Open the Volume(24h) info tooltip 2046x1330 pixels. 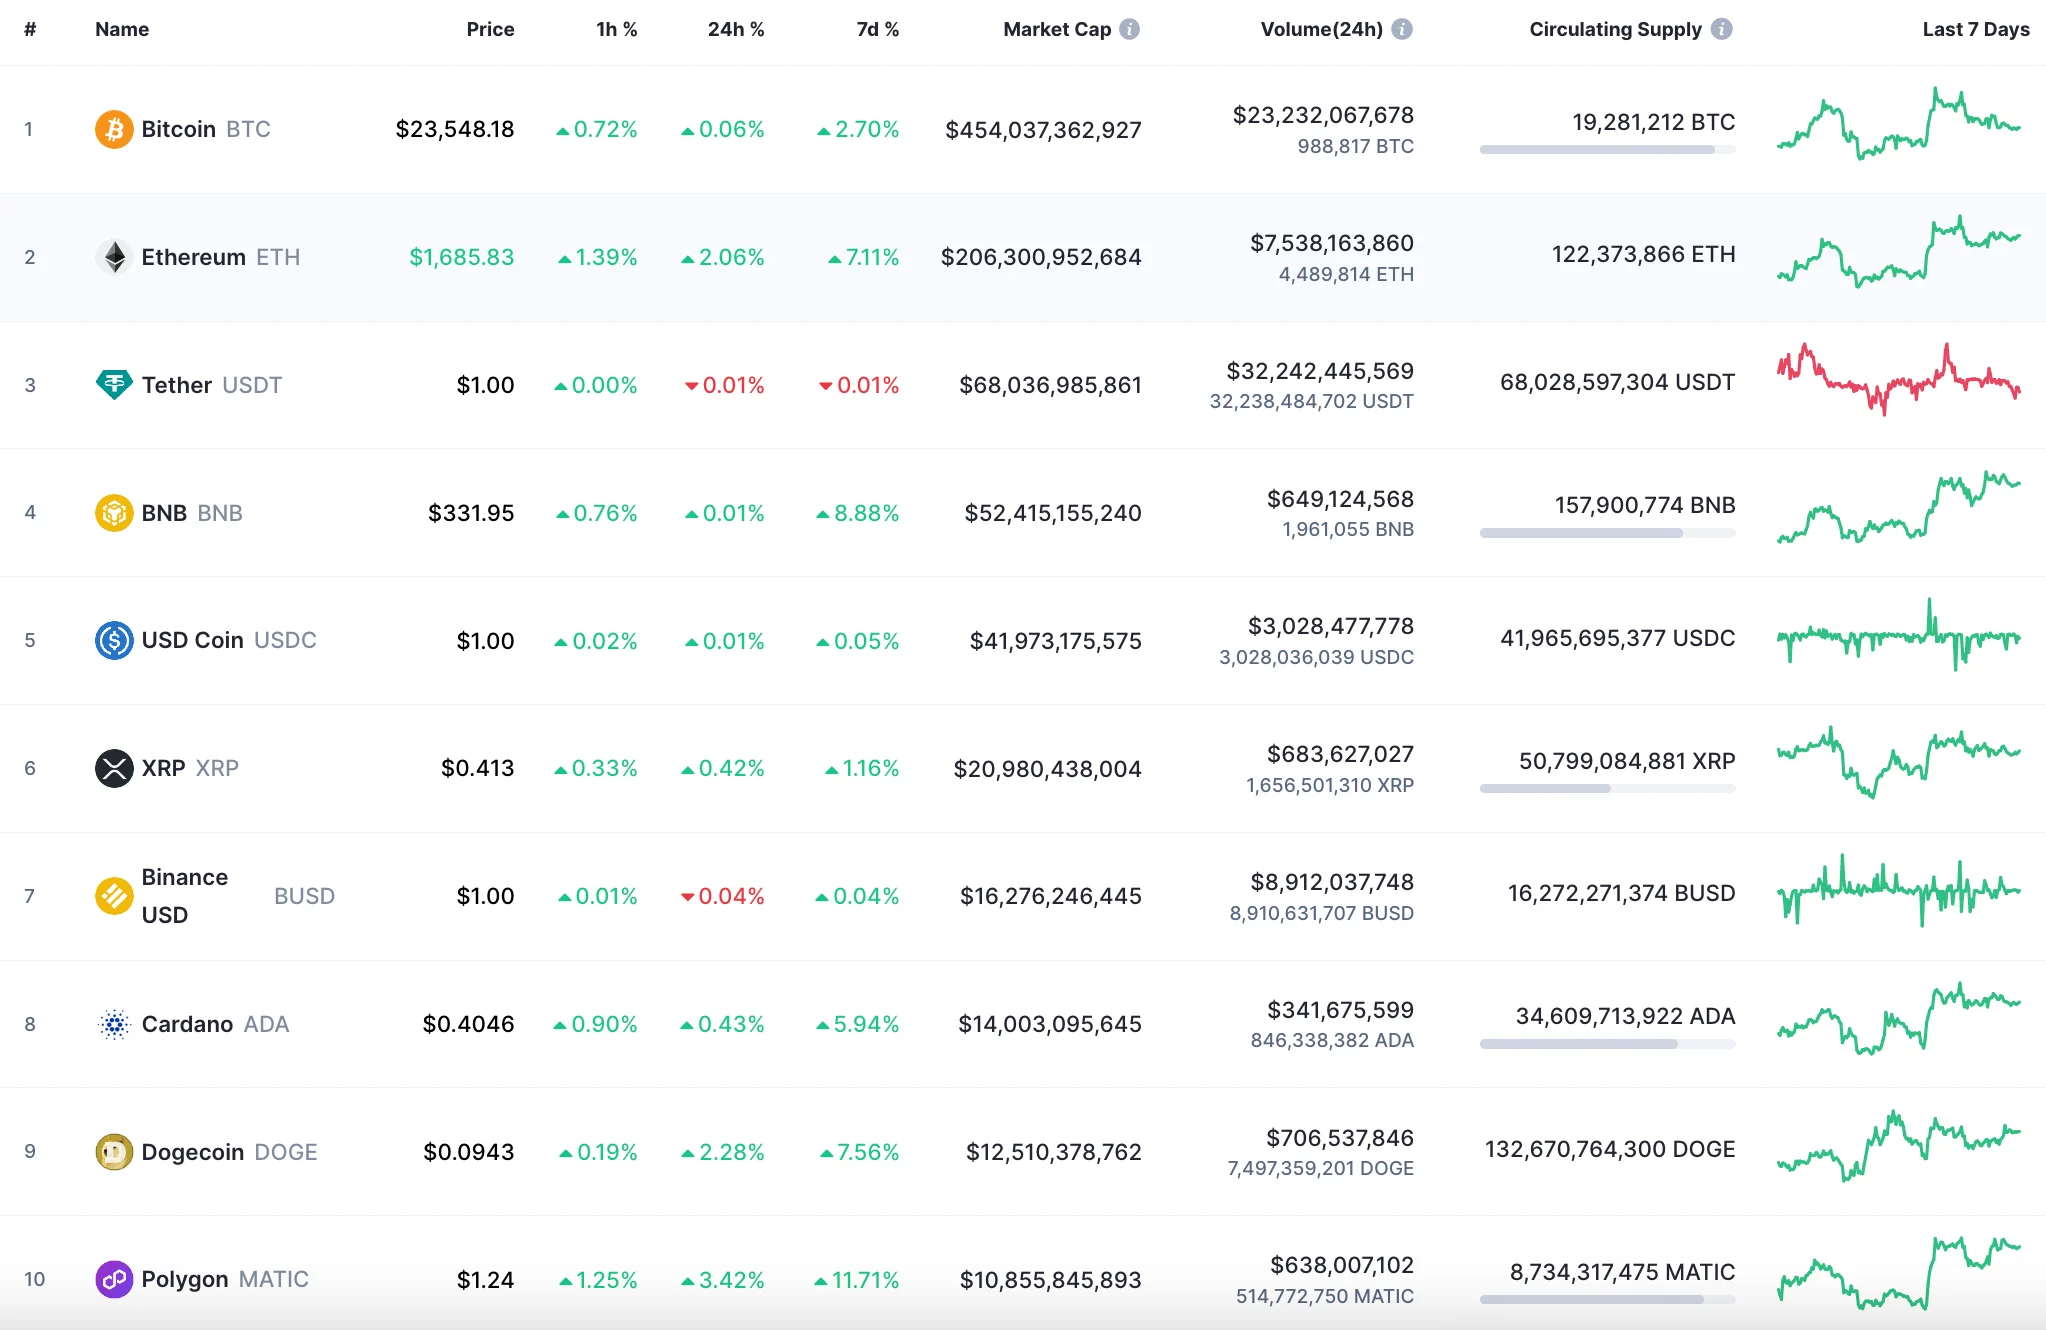[1402, 29]
